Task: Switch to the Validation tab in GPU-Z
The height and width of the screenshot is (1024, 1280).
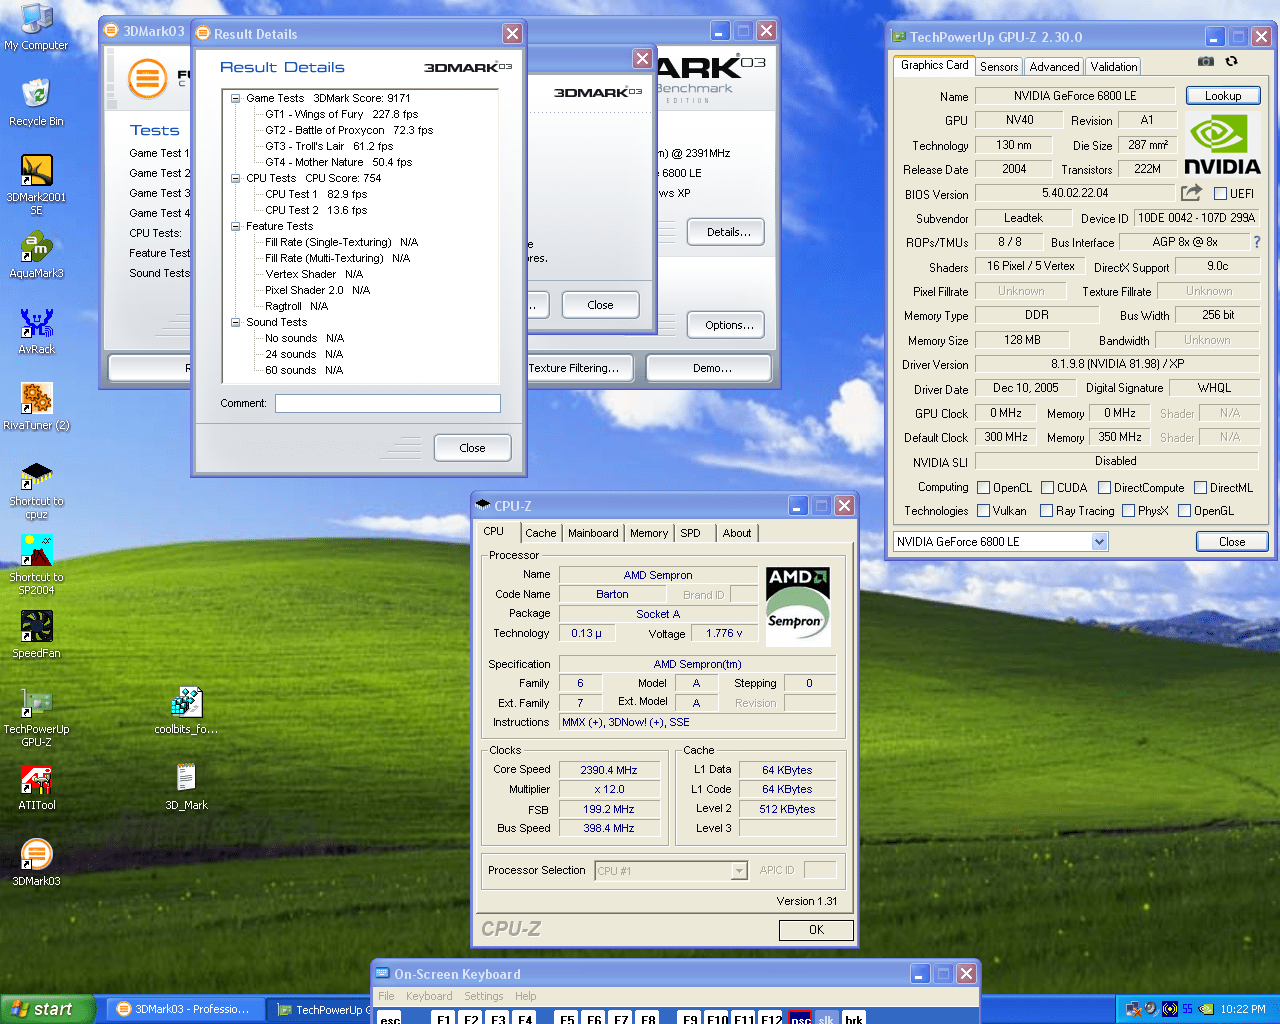Action: 1113,67
